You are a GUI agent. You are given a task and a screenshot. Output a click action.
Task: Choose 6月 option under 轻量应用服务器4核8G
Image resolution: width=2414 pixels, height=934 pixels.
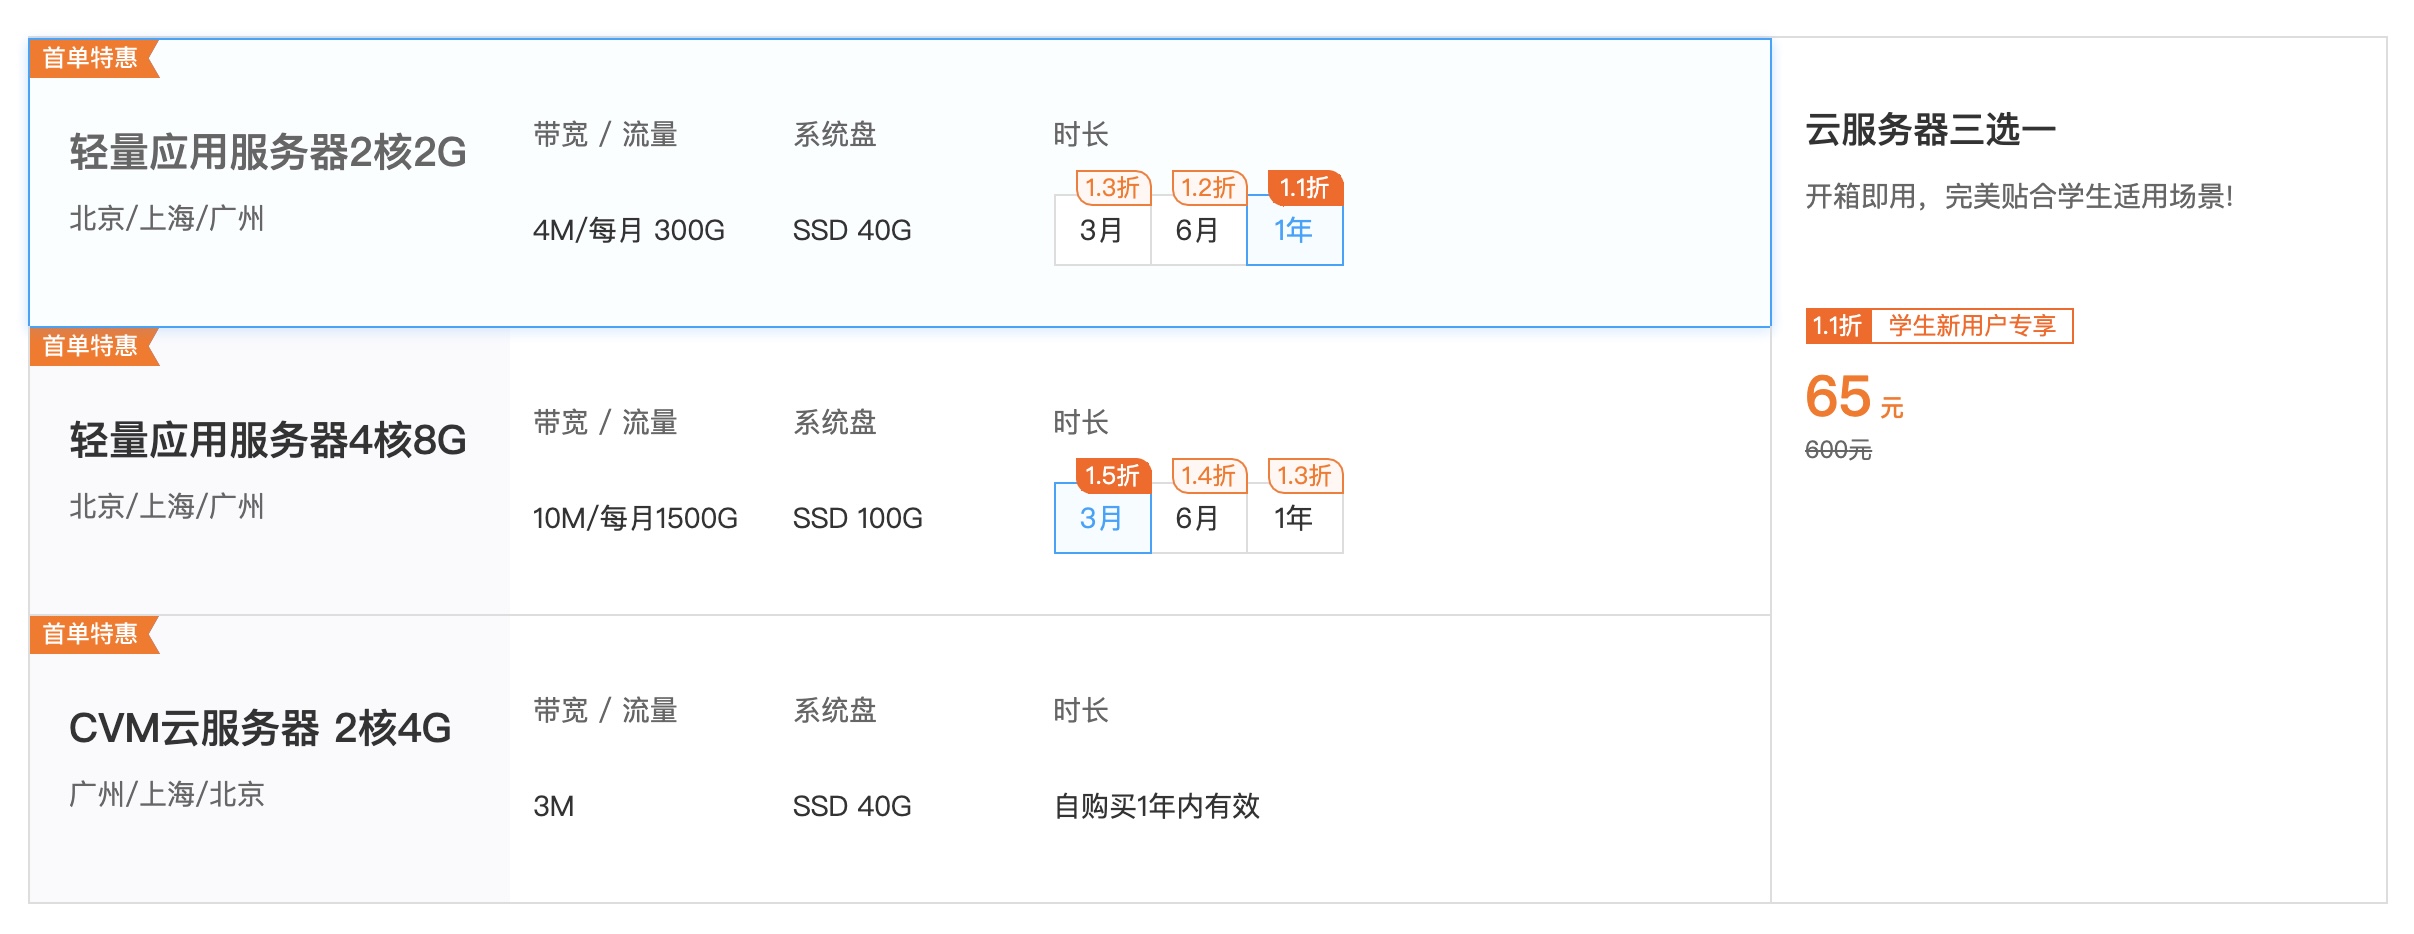[1198, 519]
